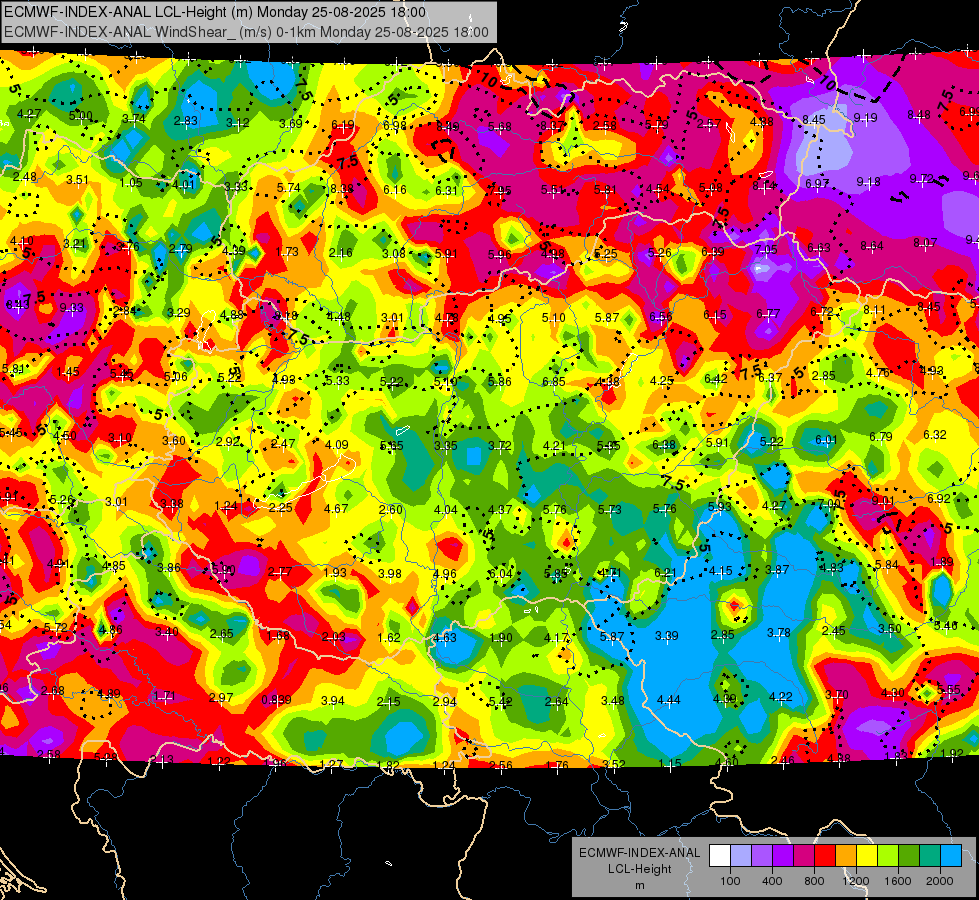Click the legend tick label 400
Viewport: 979px width, 900px height.
[772, 881]
